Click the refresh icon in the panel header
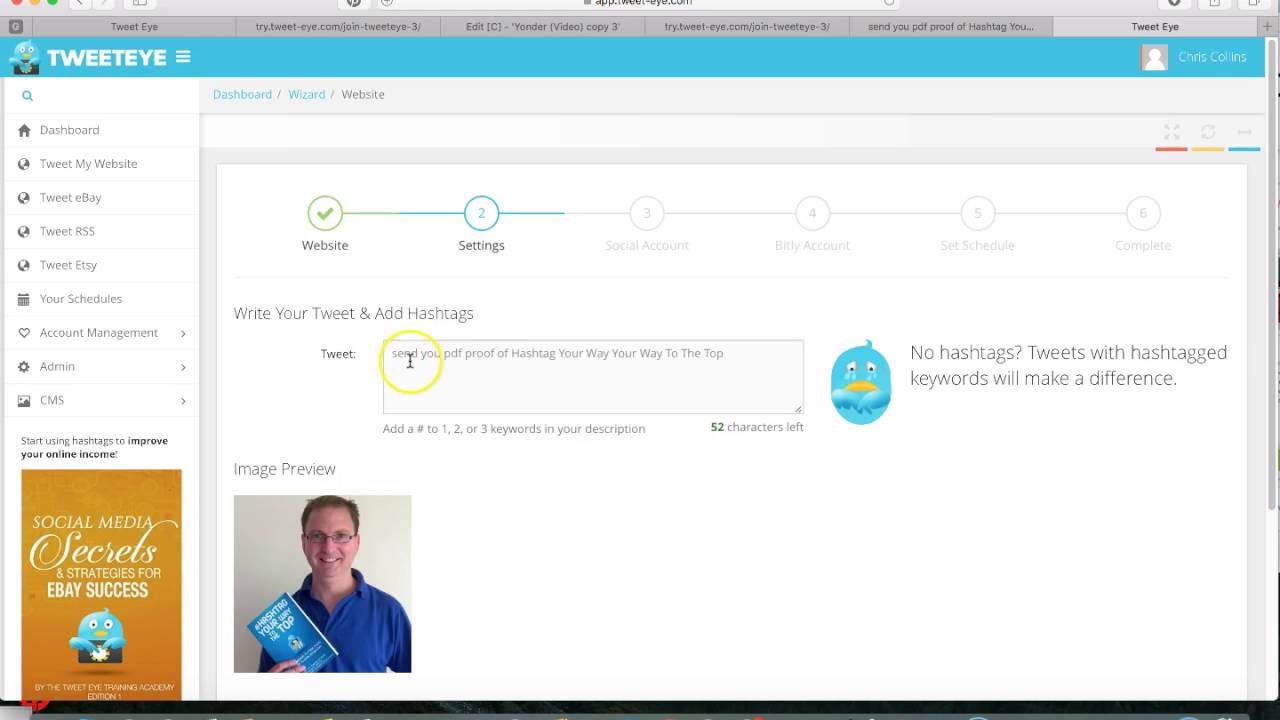This screenshot has height=720, width=1280. [x=1208, y=132]
